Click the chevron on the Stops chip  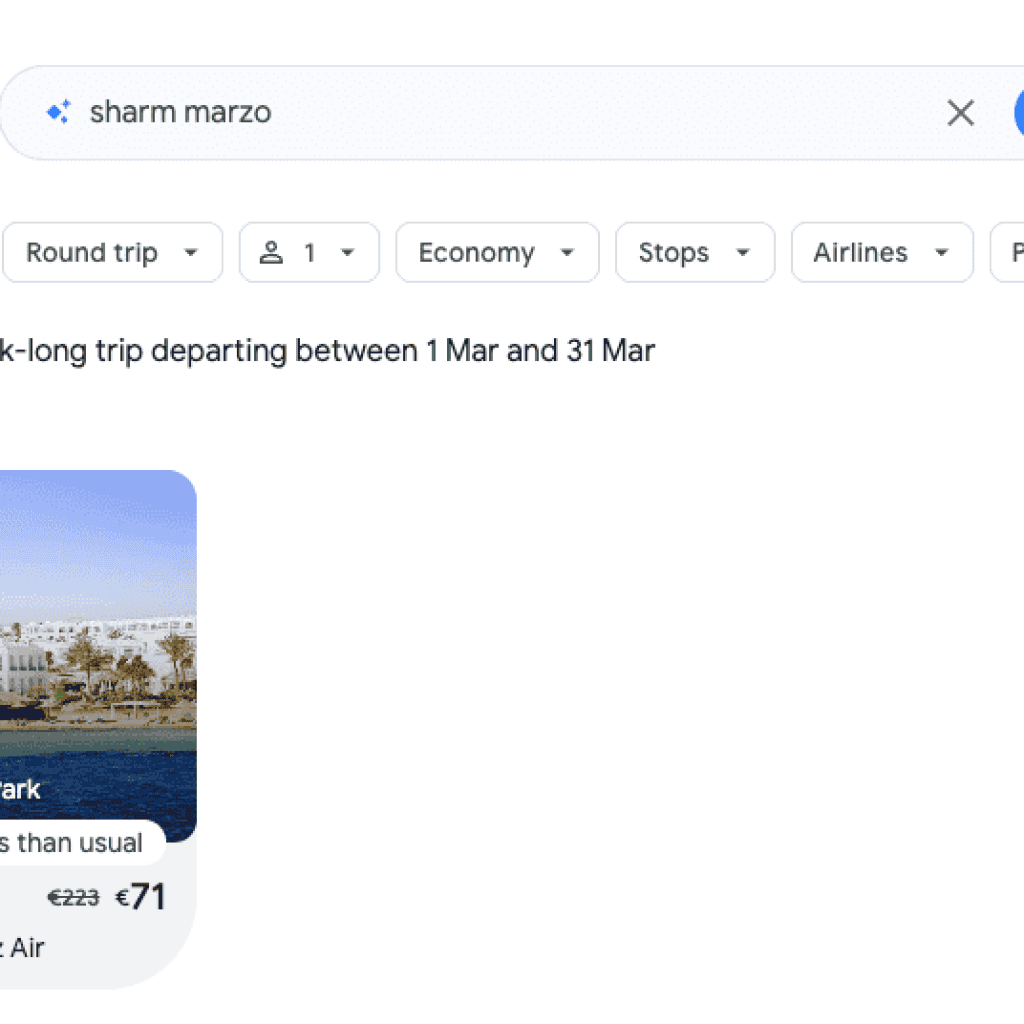[742, 253]
